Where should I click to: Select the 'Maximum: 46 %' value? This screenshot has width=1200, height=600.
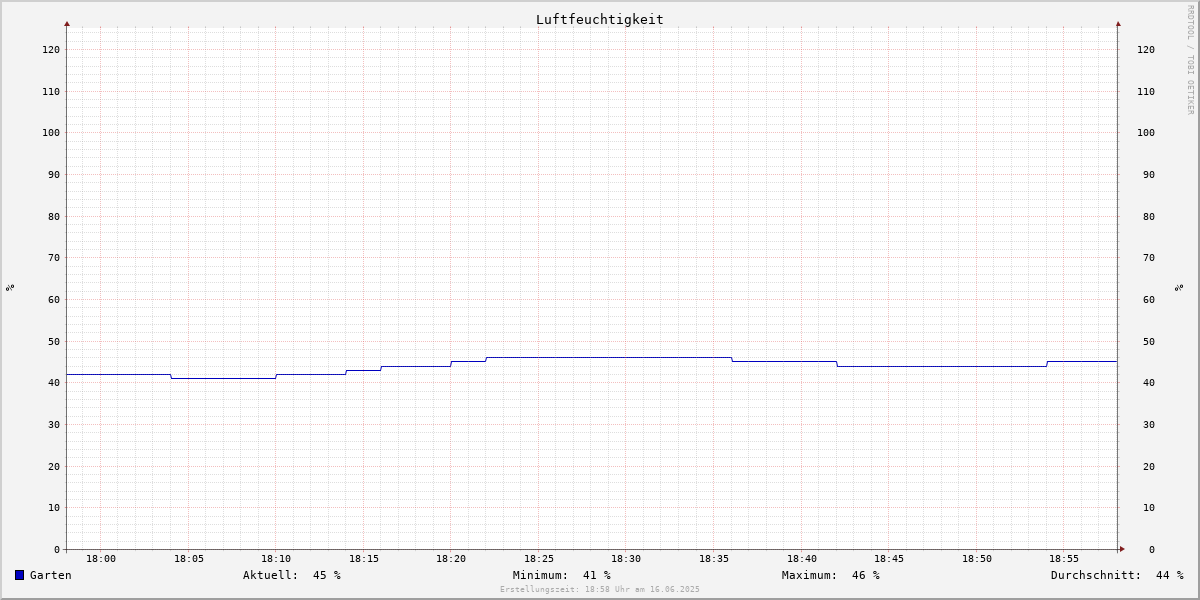pos(831,575)
